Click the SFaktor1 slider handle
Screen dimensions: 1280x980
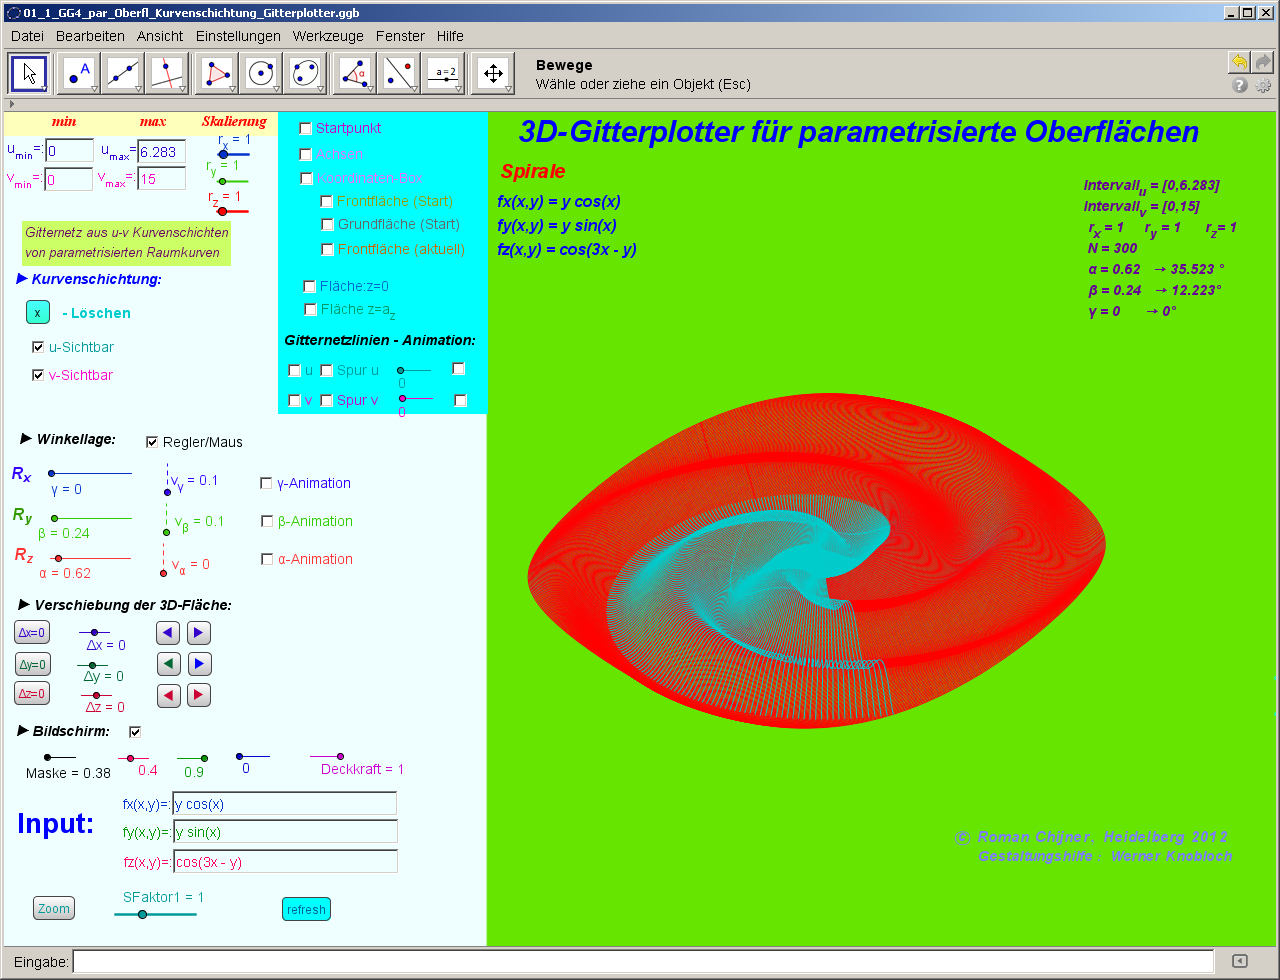click(x=142, y=914)
